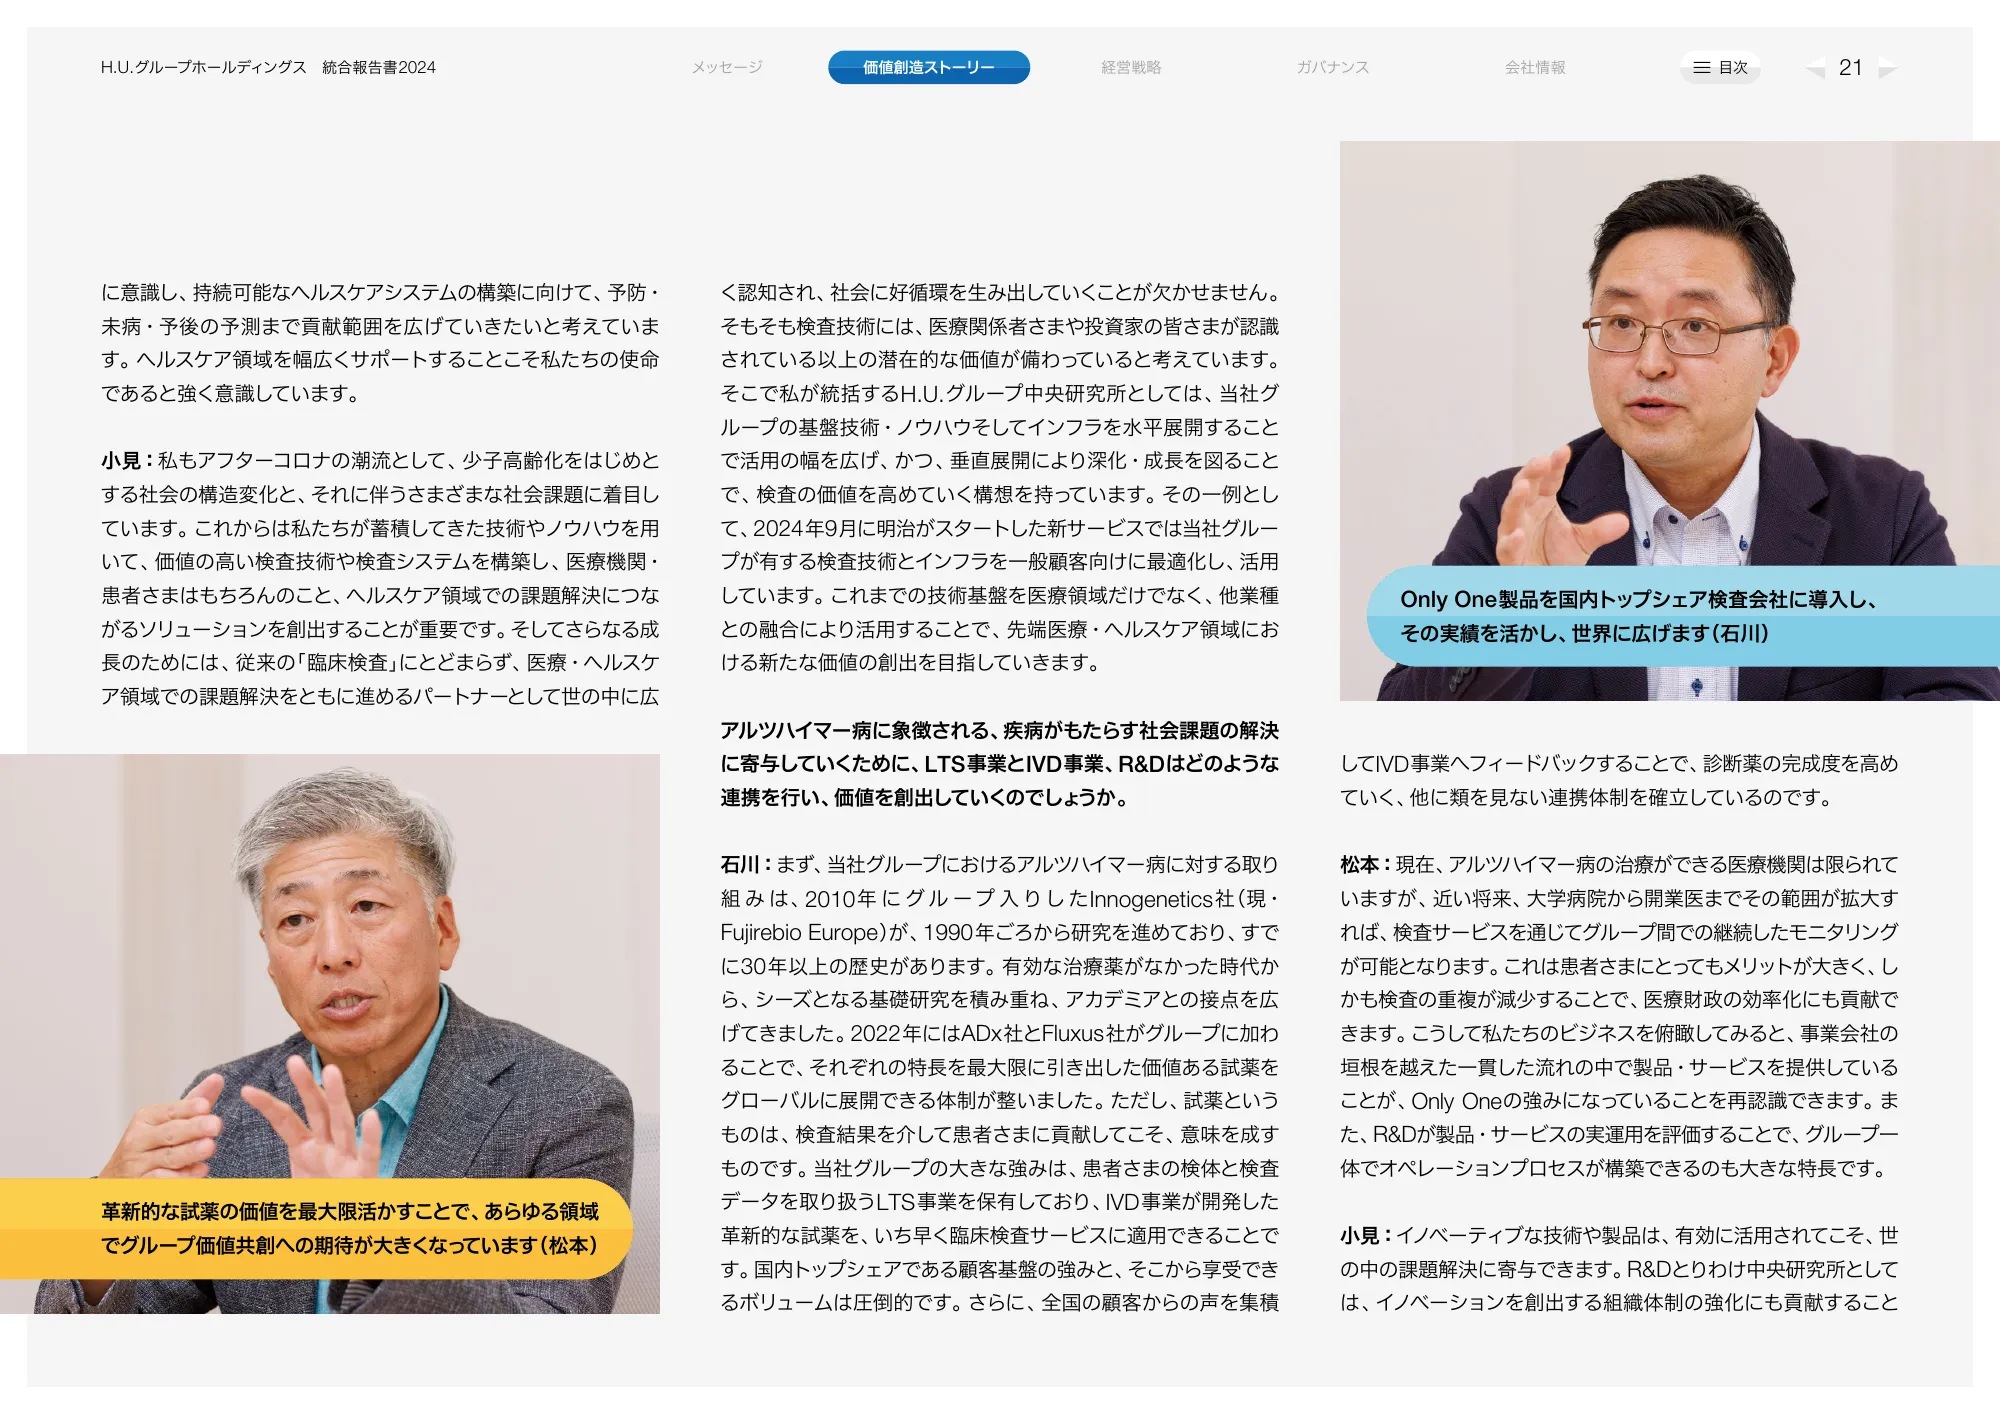
Task: Click the 石川 speaker paragraph start
Action: [x=740, y=865]
